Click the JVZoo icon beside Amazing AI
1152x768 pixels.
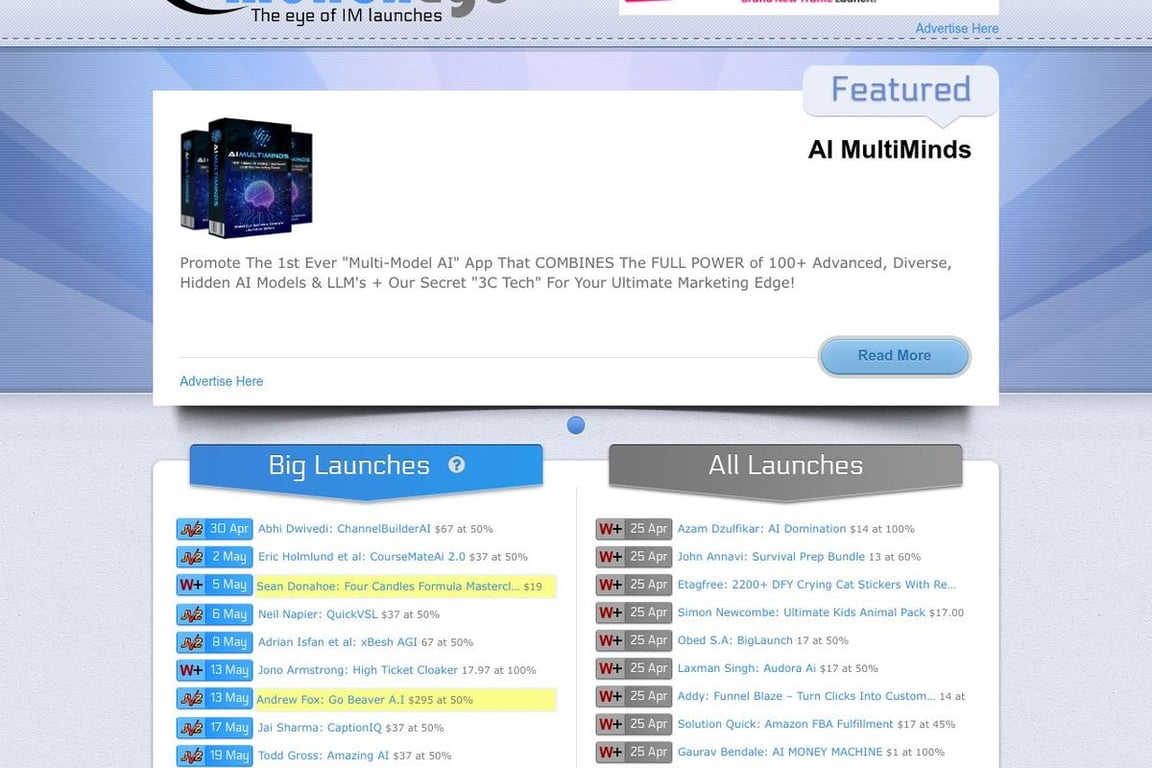click(x=192, y=756)
